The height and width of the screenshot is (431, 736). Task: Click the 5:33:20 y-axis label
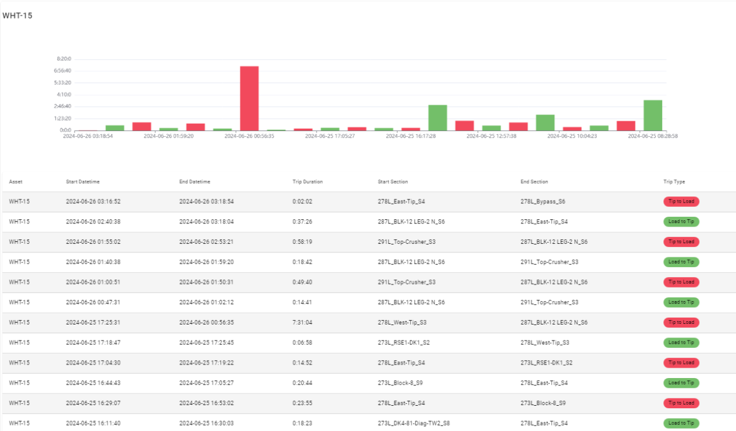click(62, 83)
